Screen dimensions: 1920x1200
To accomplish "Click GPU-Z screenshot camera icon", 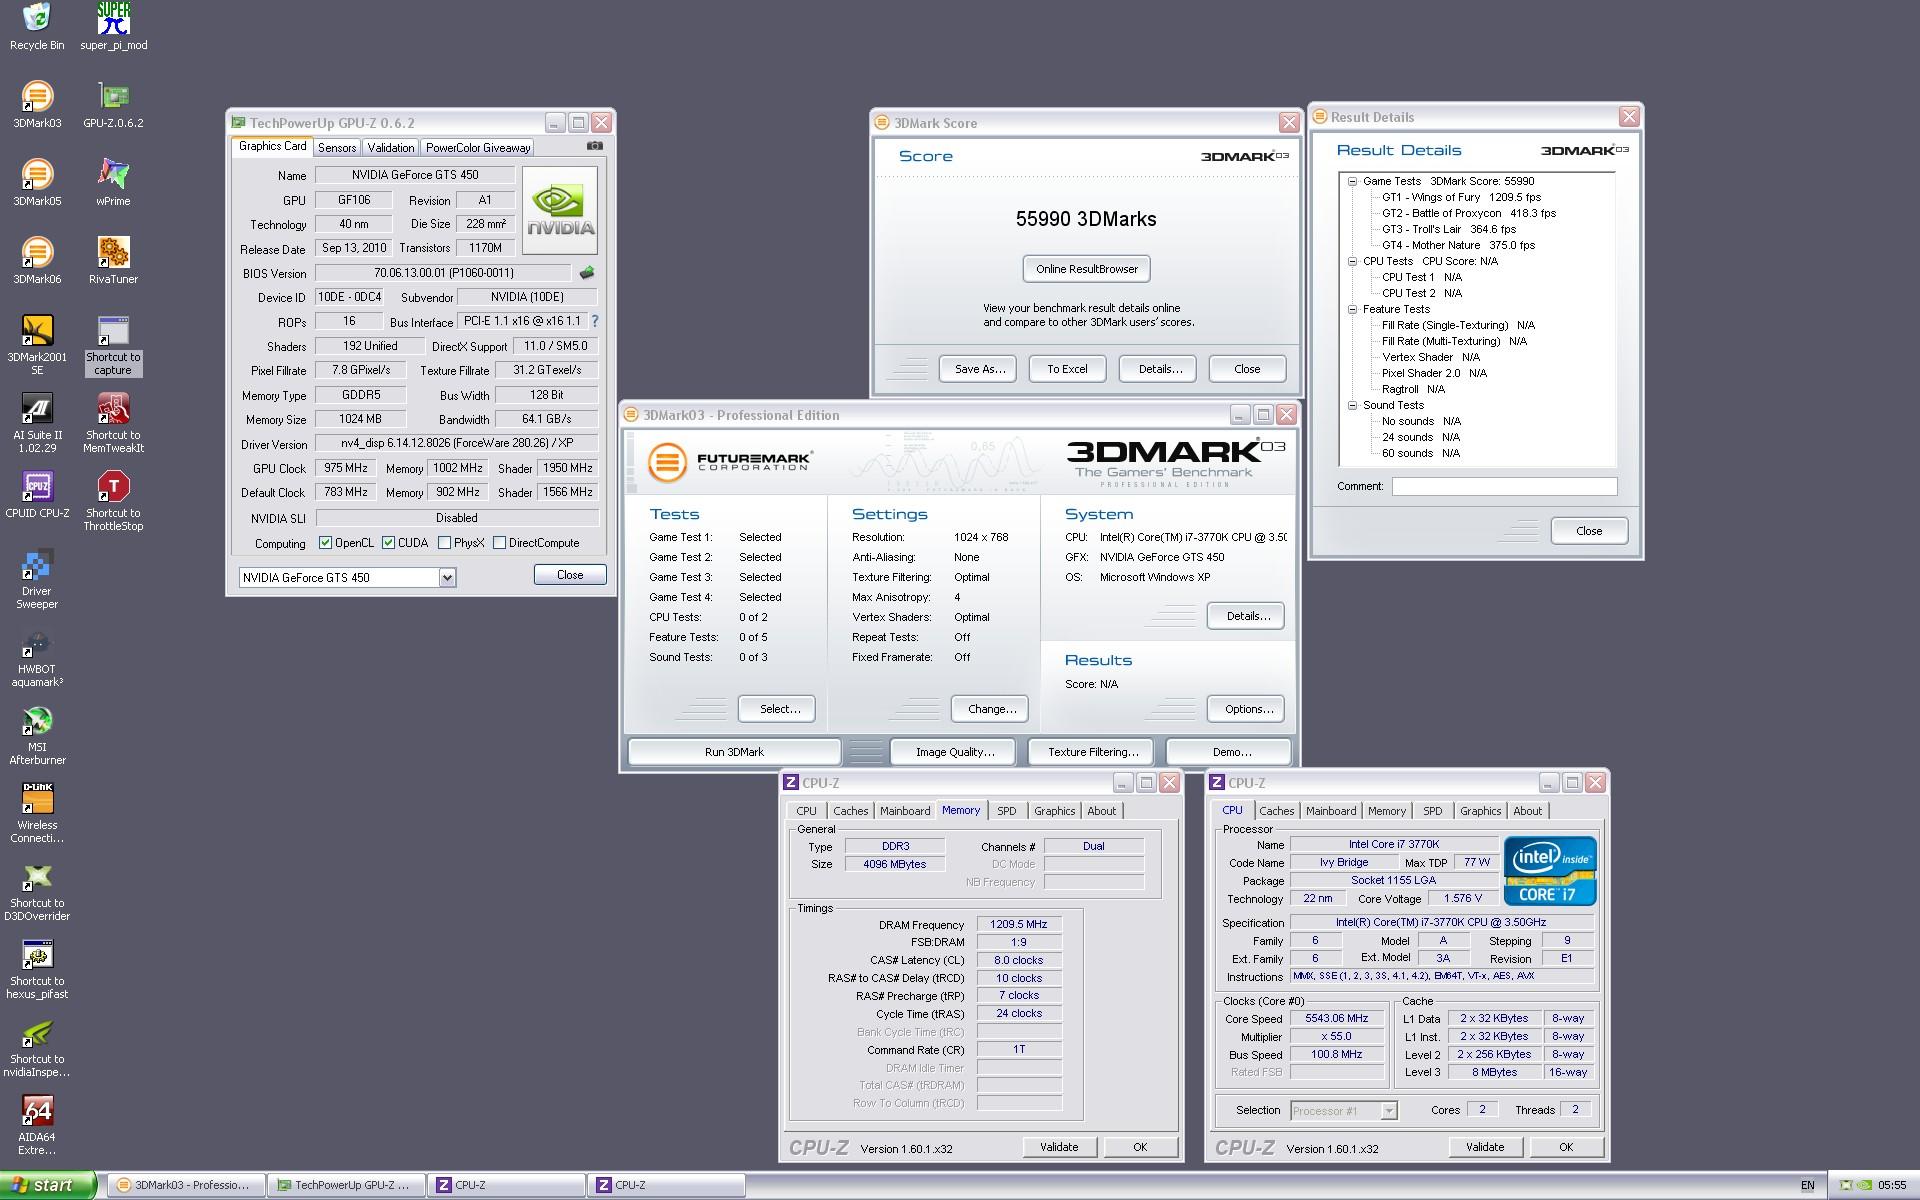I will coord(595,146).
